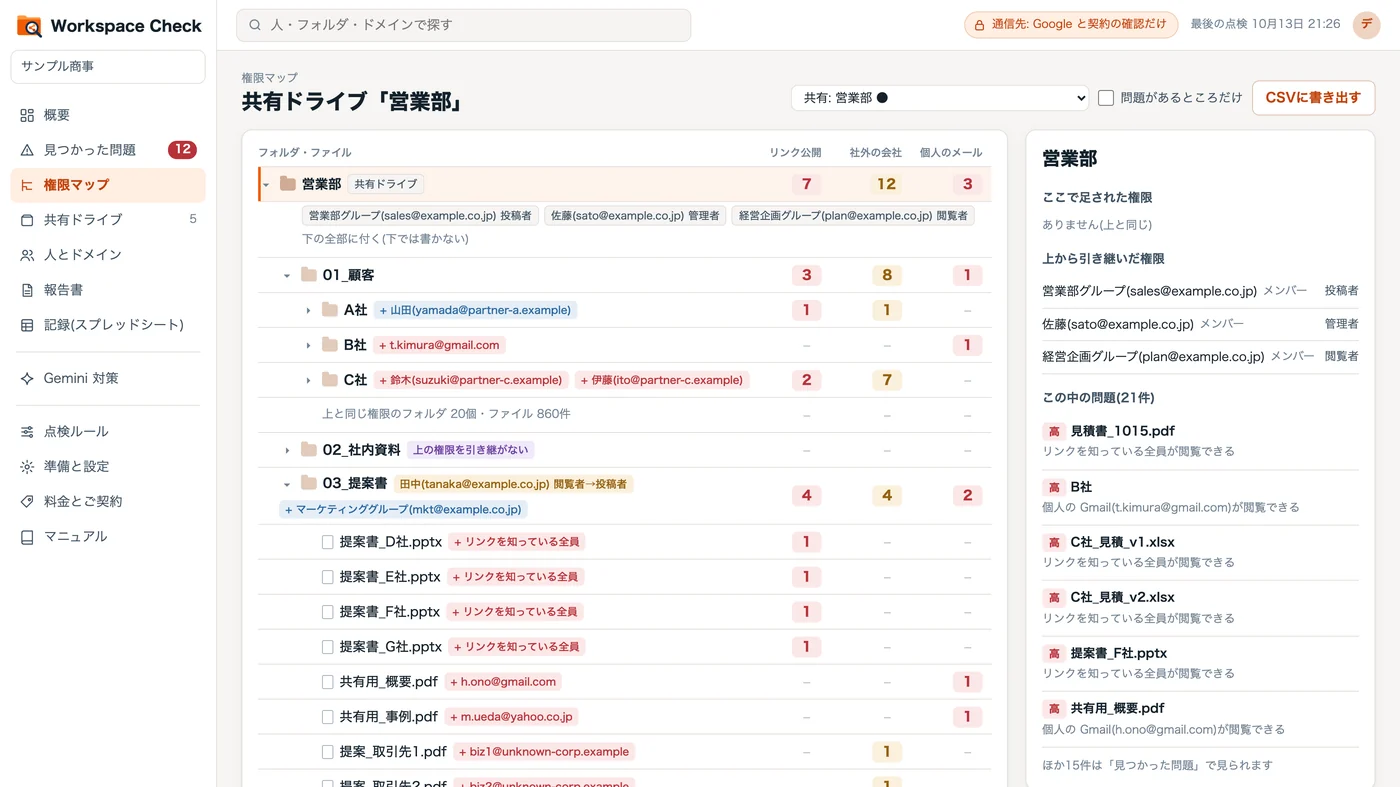The height and width of the screenshot is (787, 1400).
Task: Click the CSVに書き出す button
Action: pyautogui.click(x=1313, y=98)
